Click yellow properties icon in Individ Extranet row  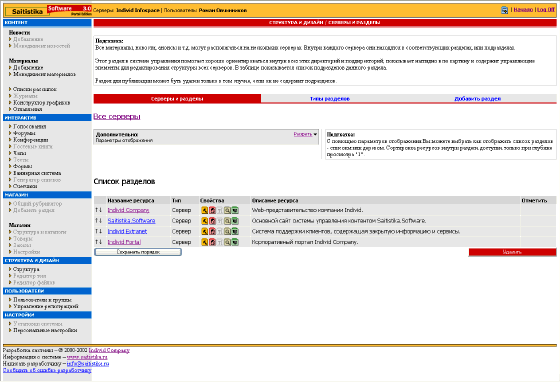click(205, 231)
